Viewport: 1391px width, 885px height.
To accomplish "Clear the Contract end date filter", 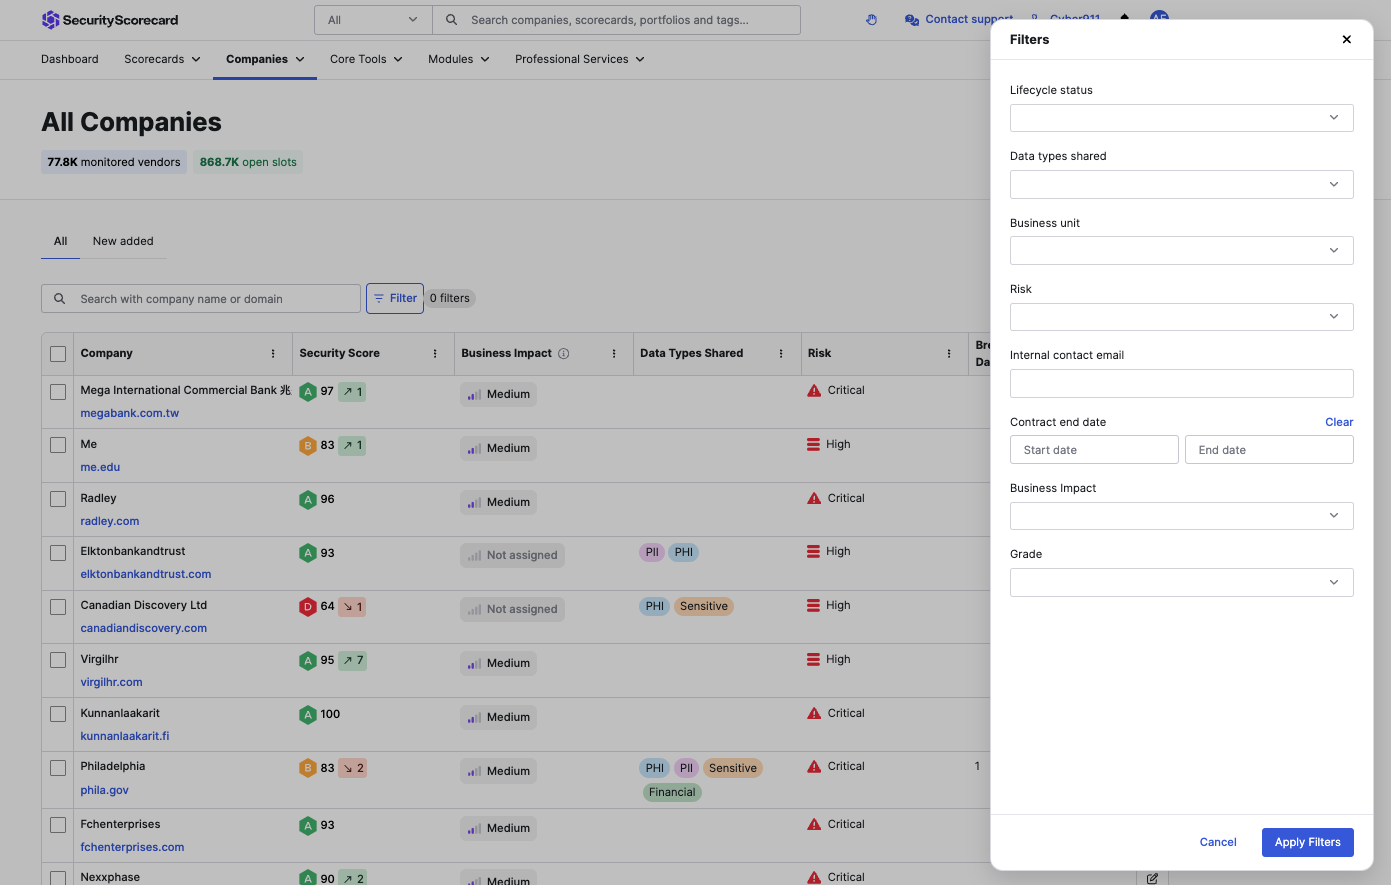I will pyautogui.click(x=1339, y=422).
